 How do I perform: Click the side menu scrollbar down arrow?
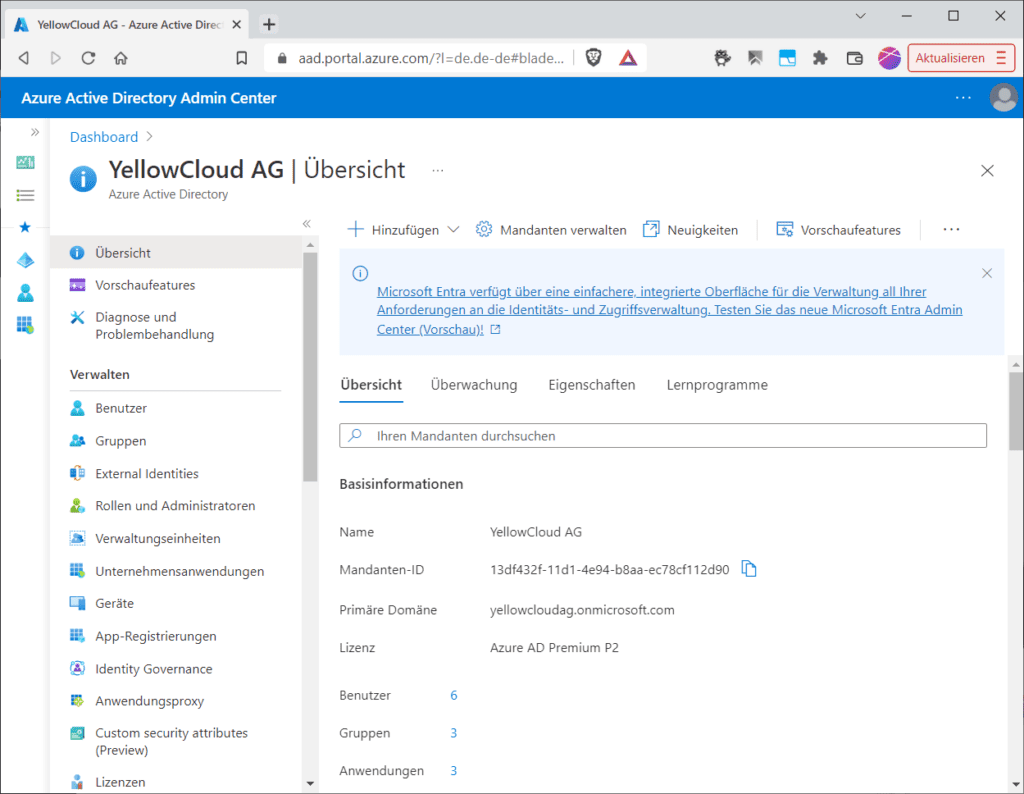pos(310,783)
